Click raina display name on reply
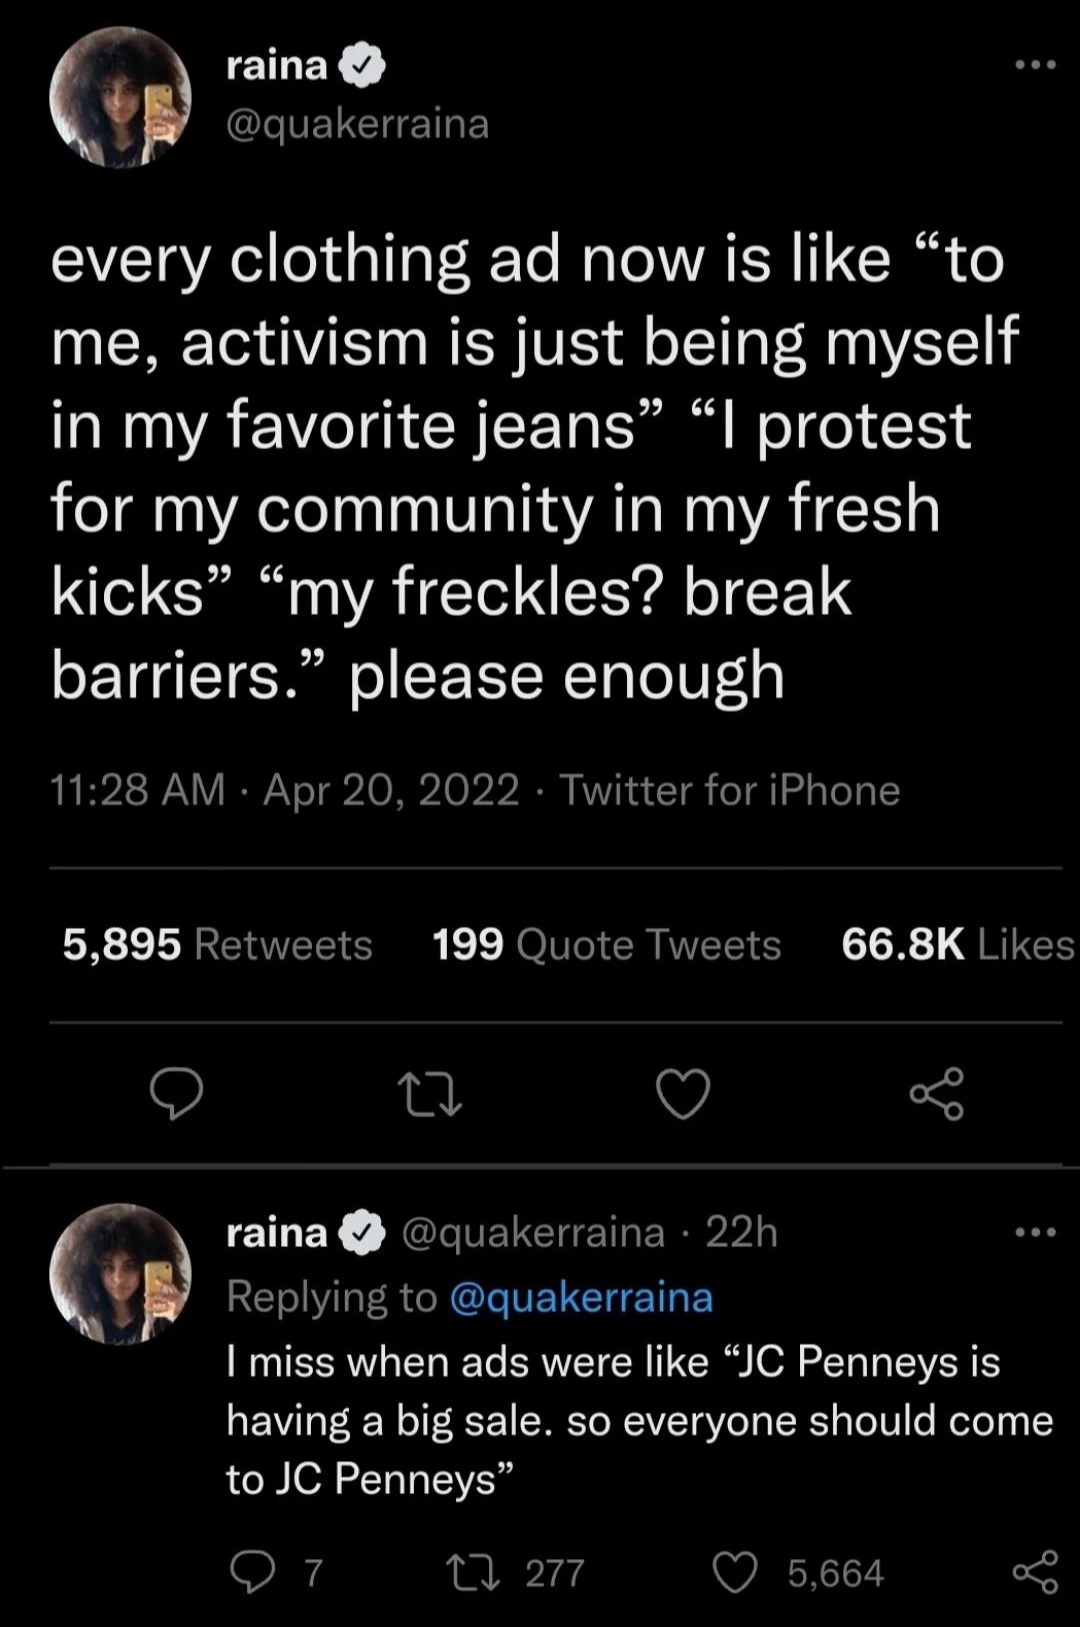 point(277,1232)
